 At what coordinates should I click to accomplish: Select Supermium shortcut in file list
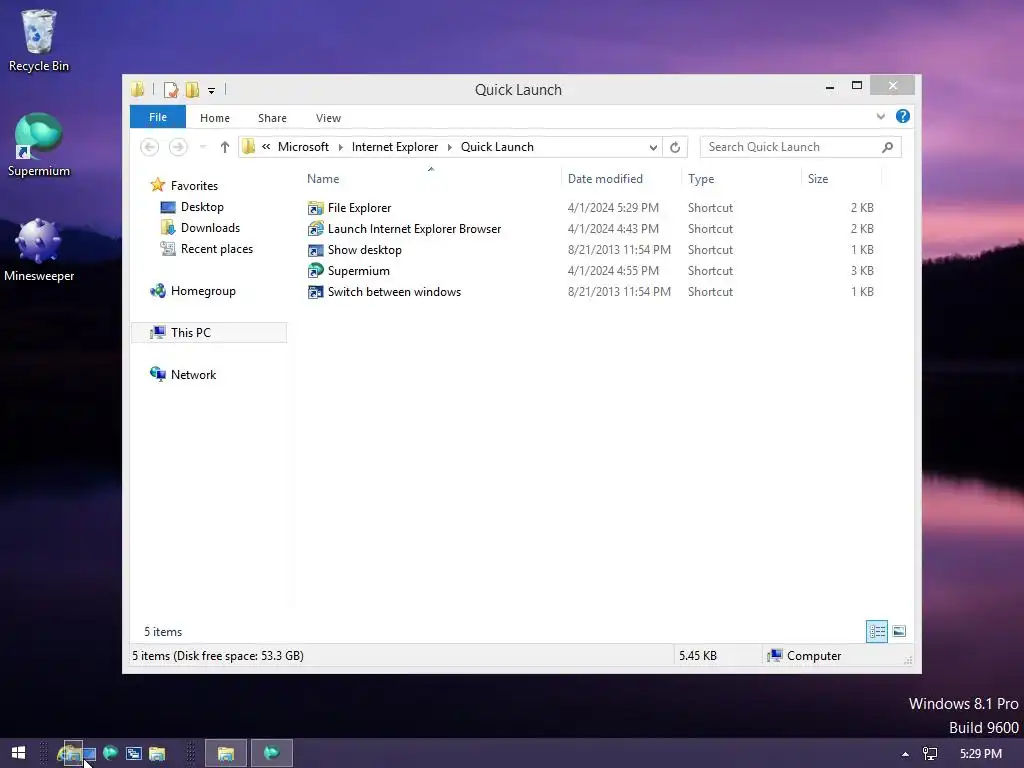349,270
